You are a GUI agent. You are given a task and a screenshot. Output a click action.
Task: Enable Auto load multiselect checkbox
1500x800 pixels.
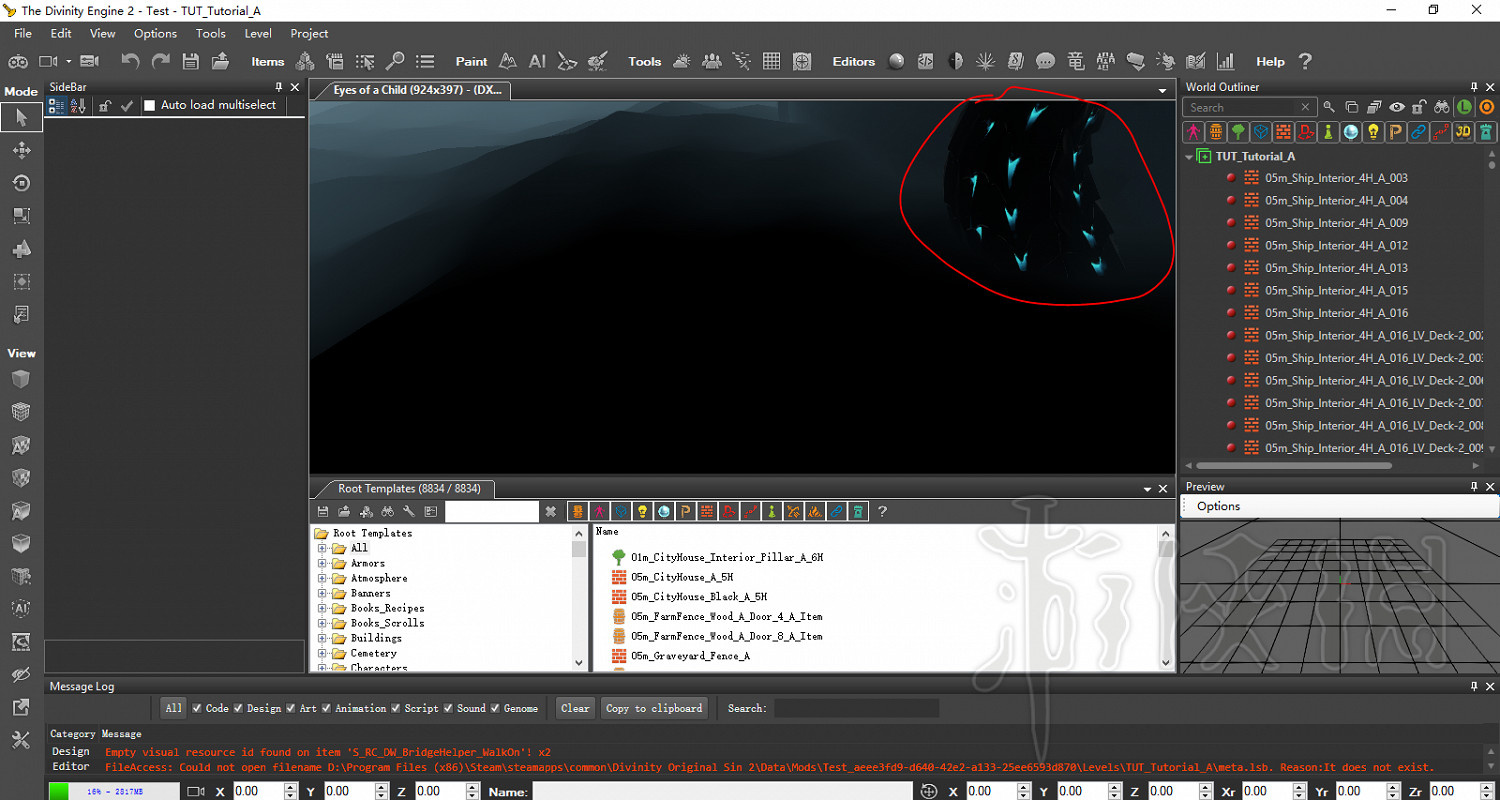click(150, 105)
